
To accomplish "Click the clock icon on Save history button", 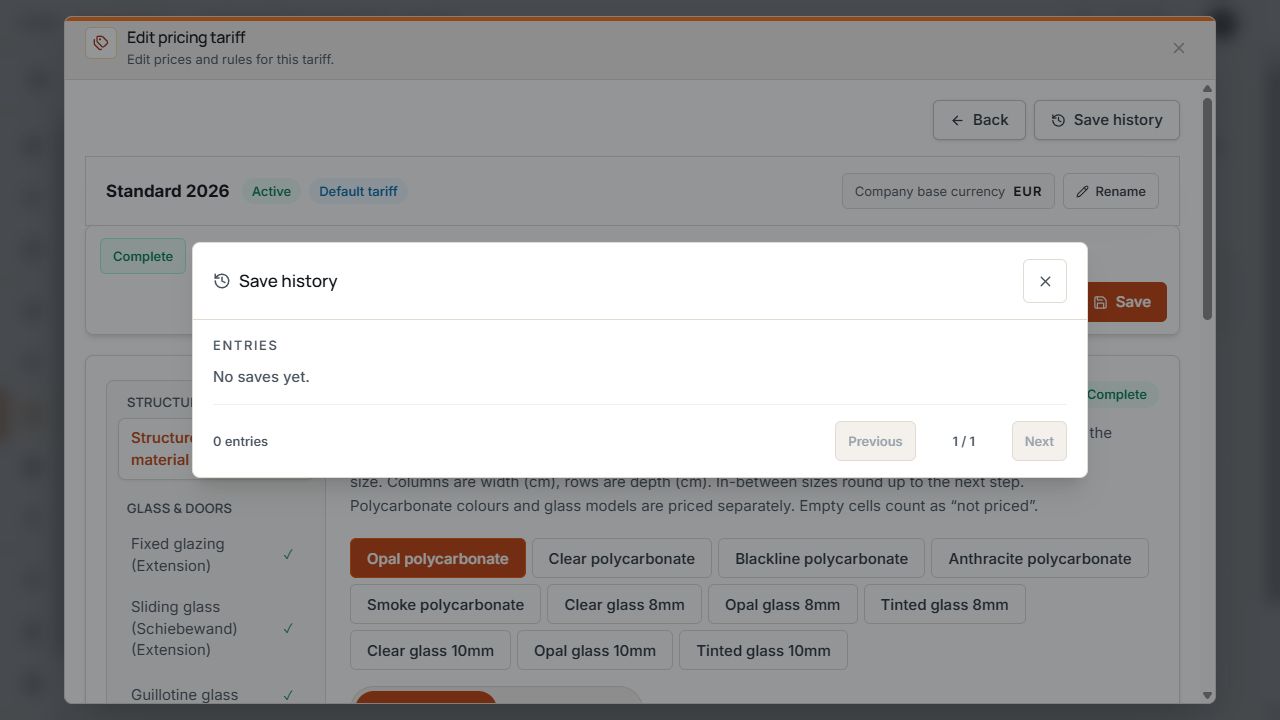I will (x=1058, y=120).
